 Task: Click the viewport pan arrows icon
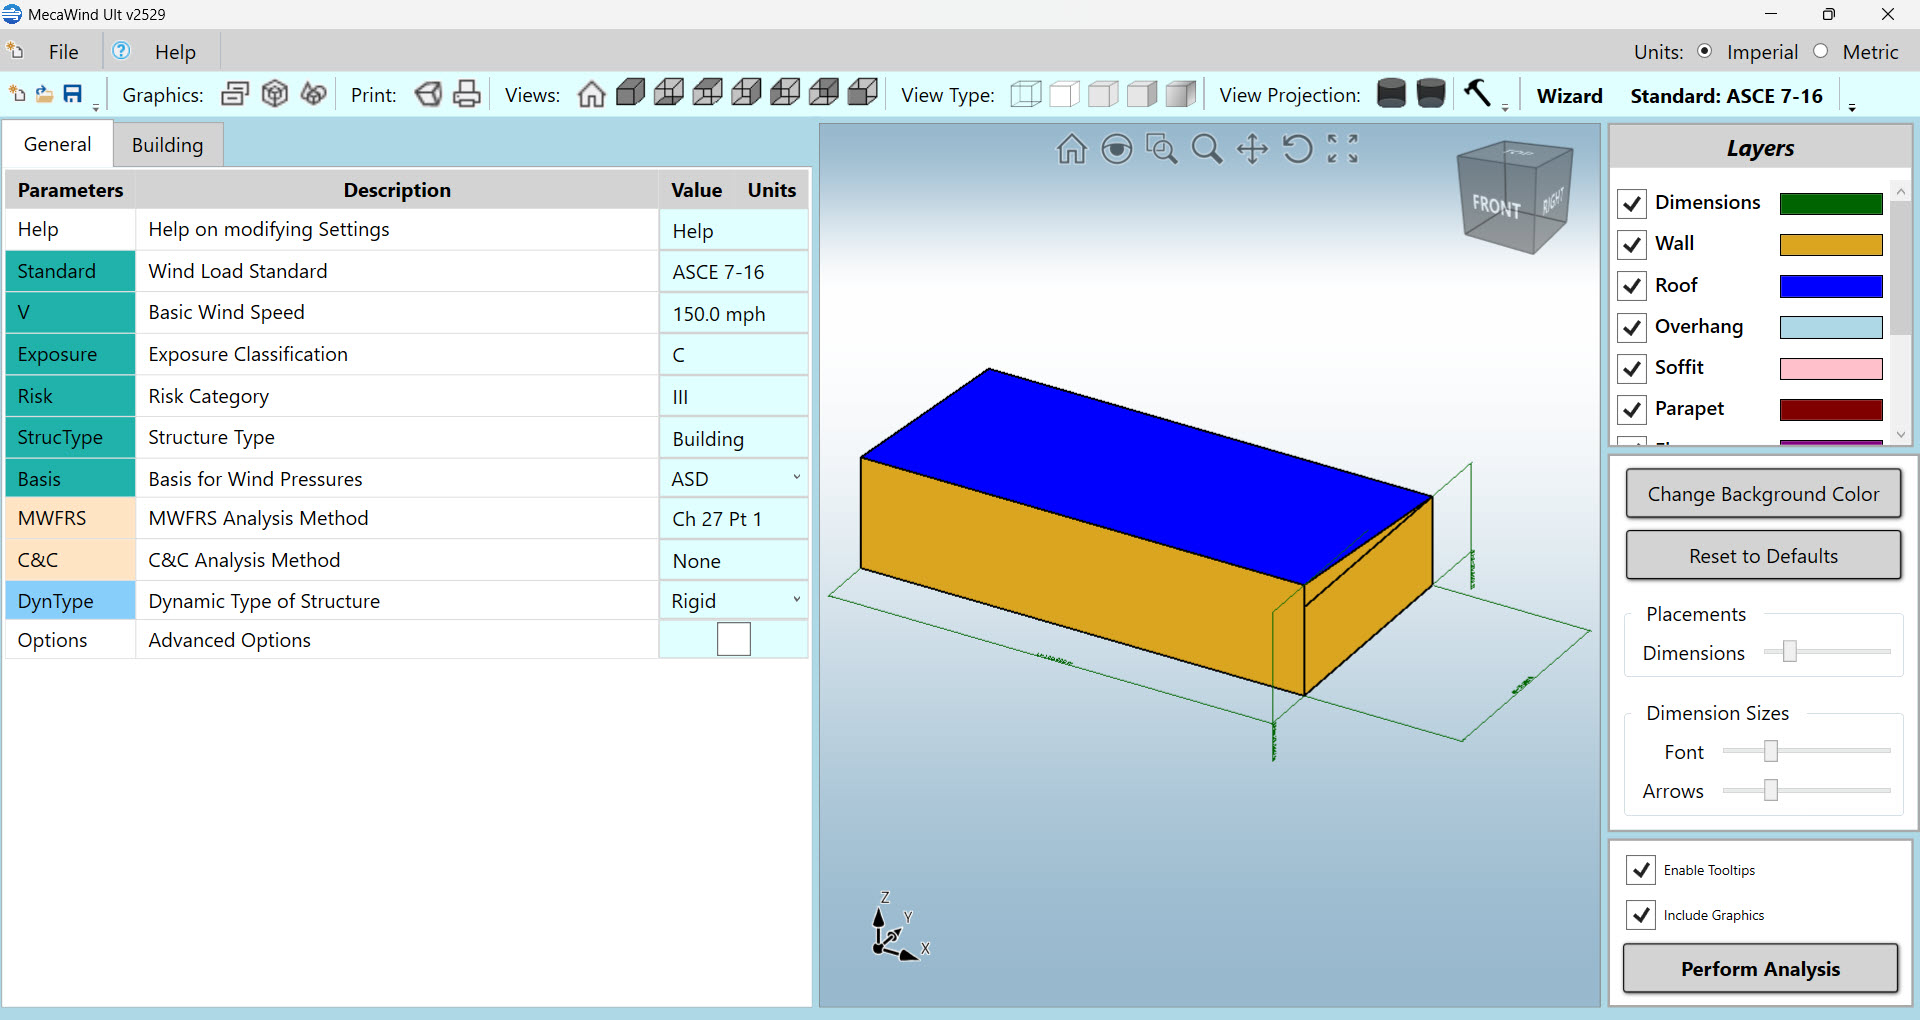click(x=1252, y=149)
